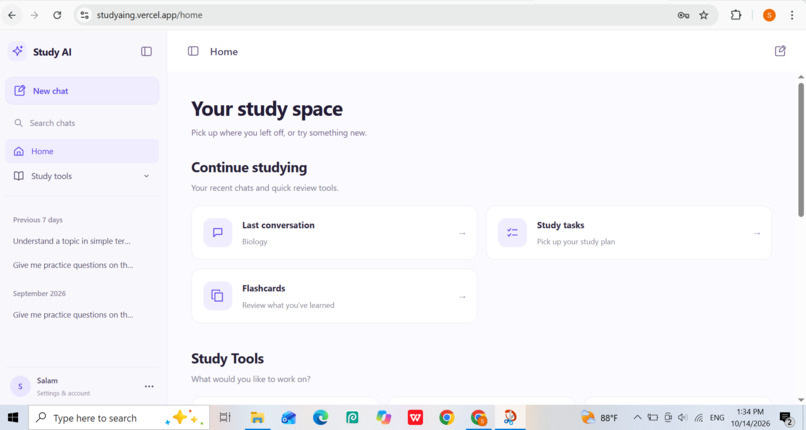Click the orange Chrome profile avatar

click(x=769, y=15)
